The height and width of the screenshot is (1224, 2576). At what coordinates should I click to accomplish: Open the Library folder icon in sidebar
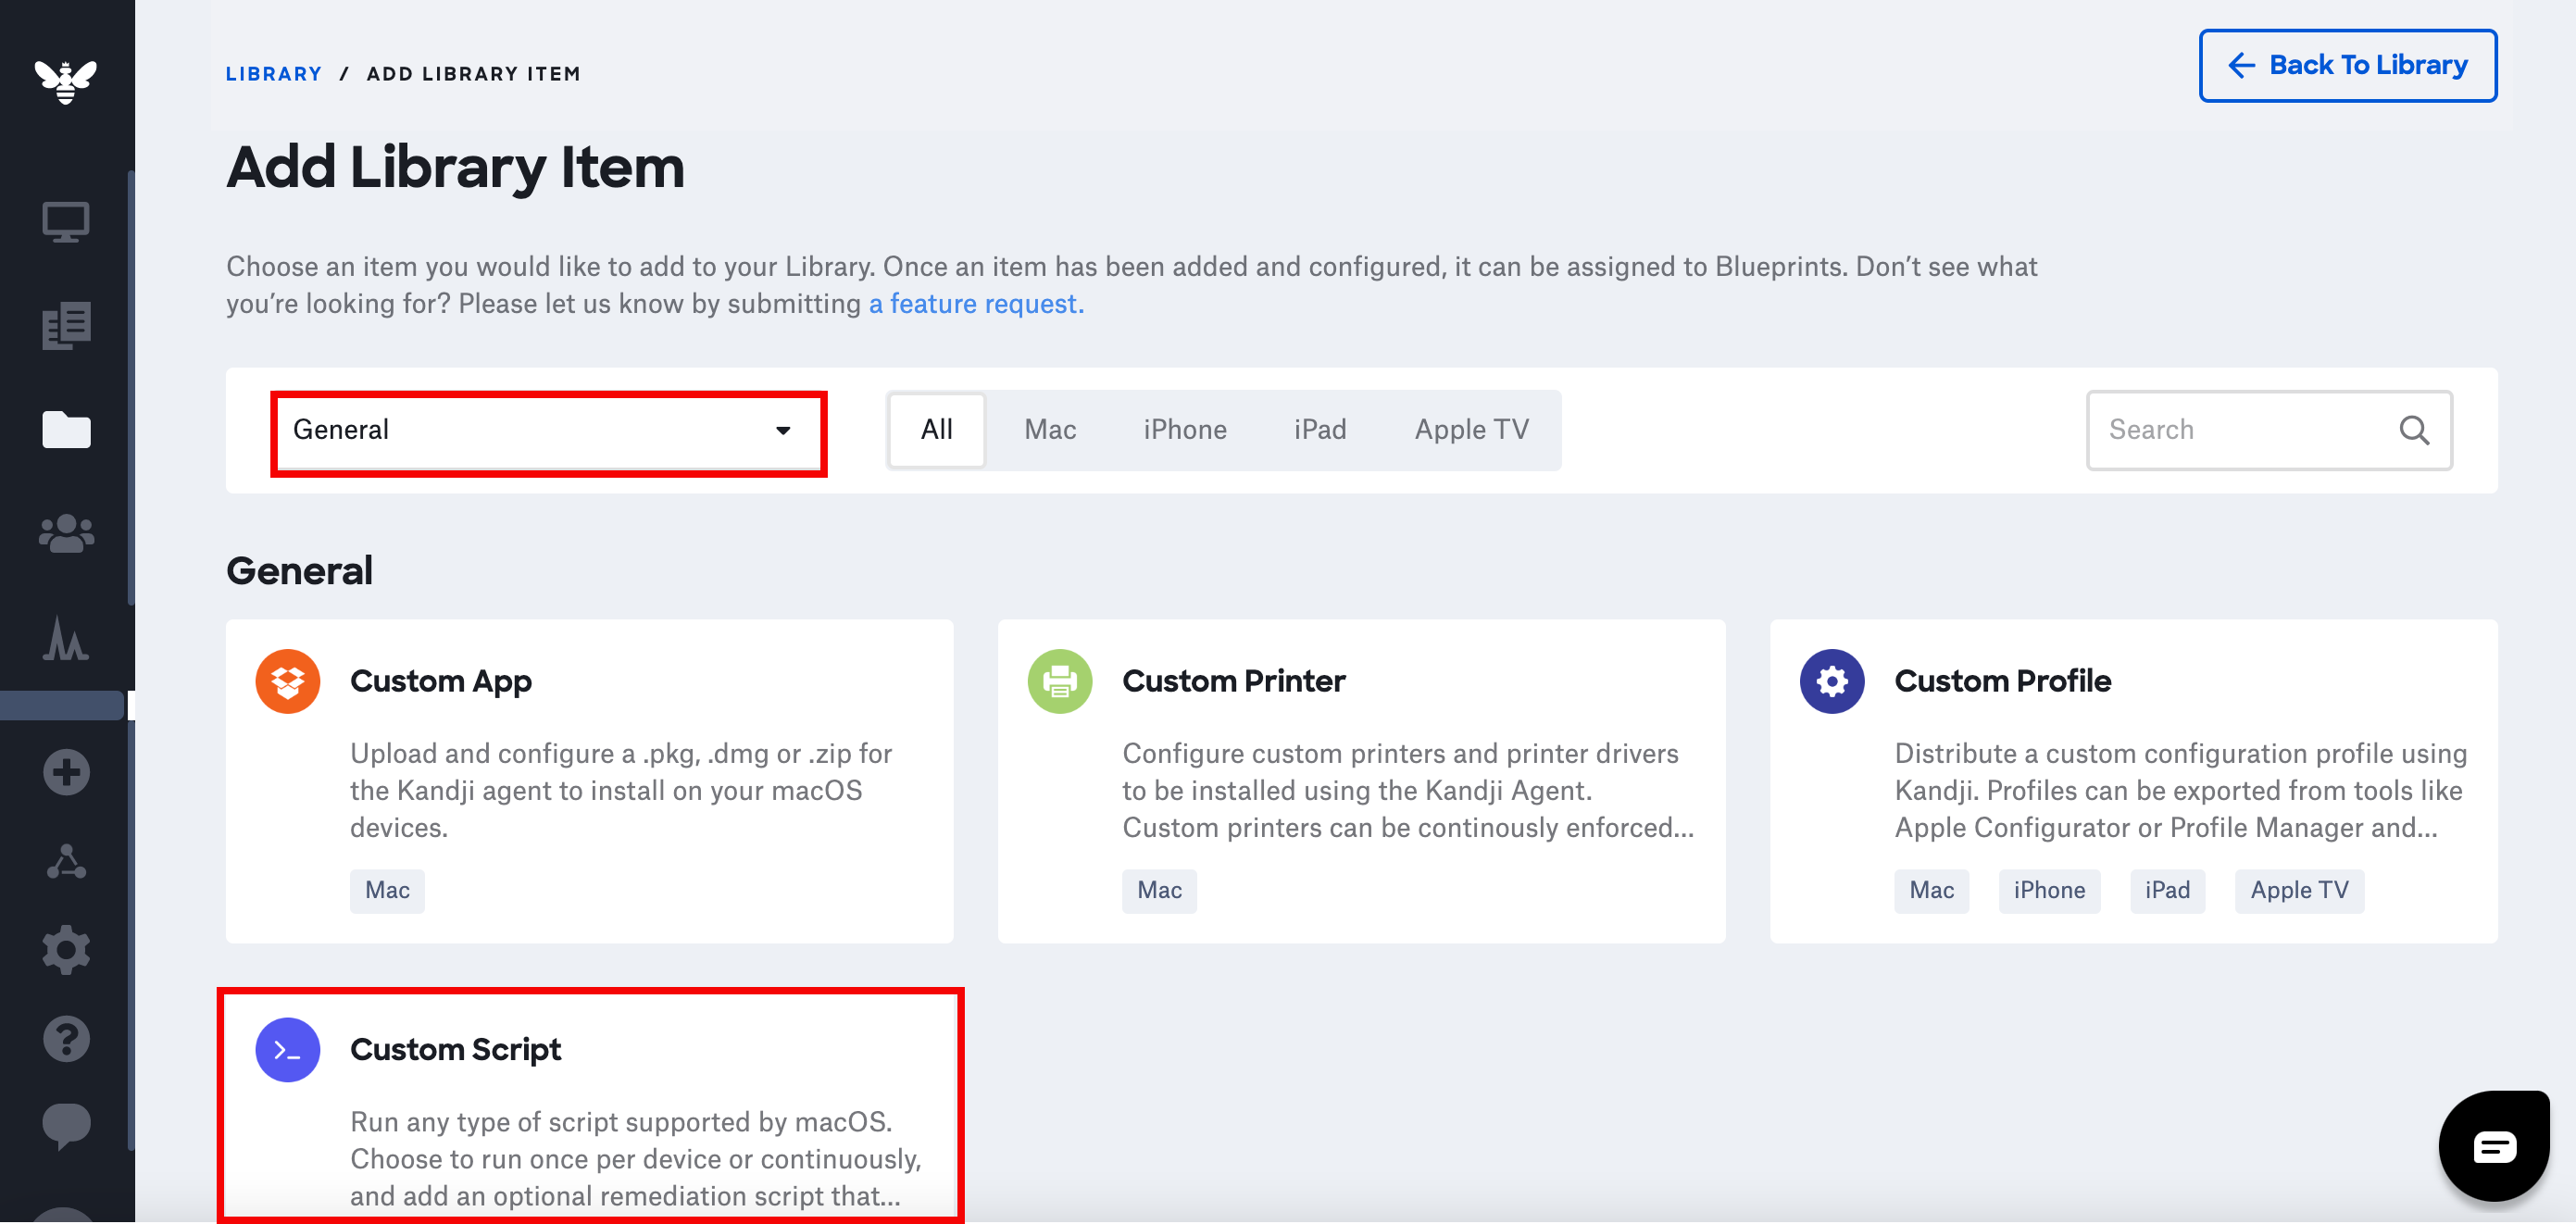pos(66,430)
